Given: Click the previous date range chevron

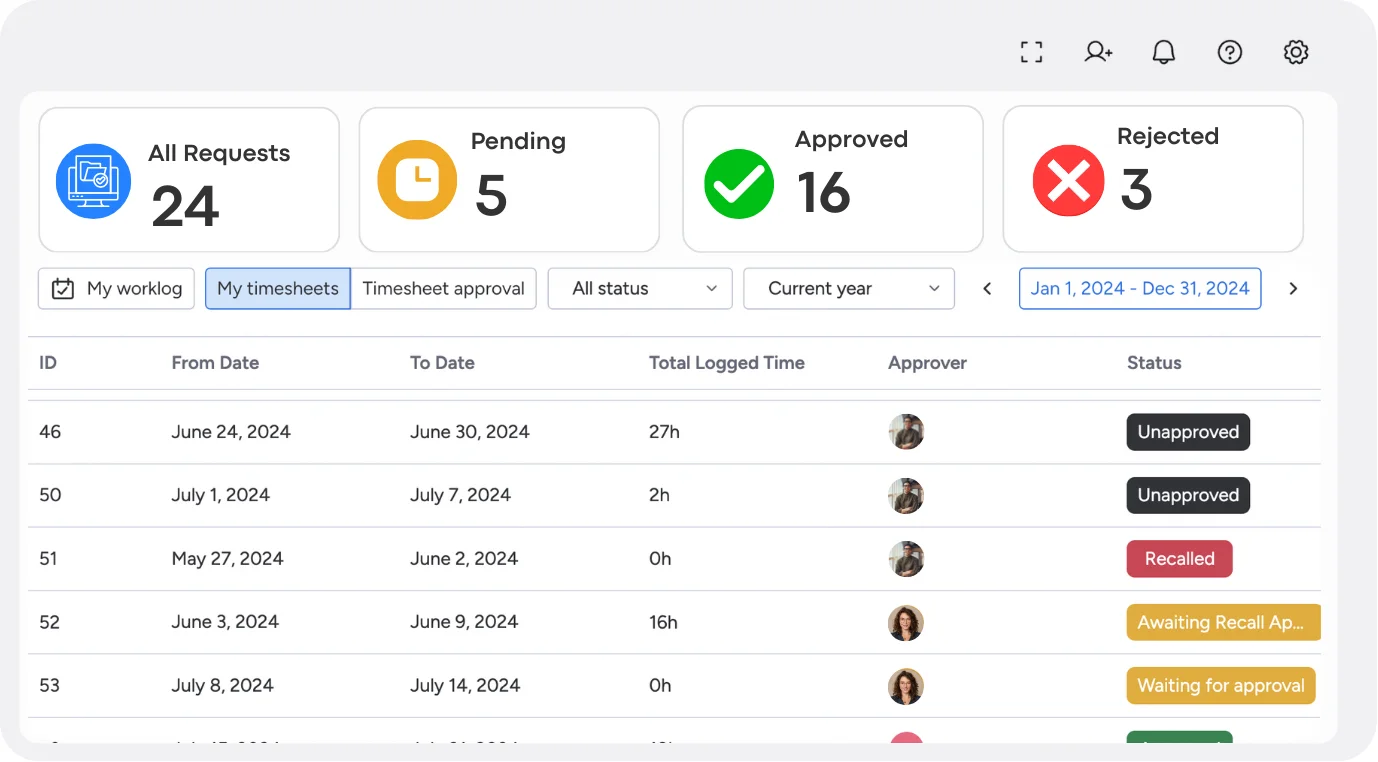Looking at the screenshot, I should (x=987, y=288).
